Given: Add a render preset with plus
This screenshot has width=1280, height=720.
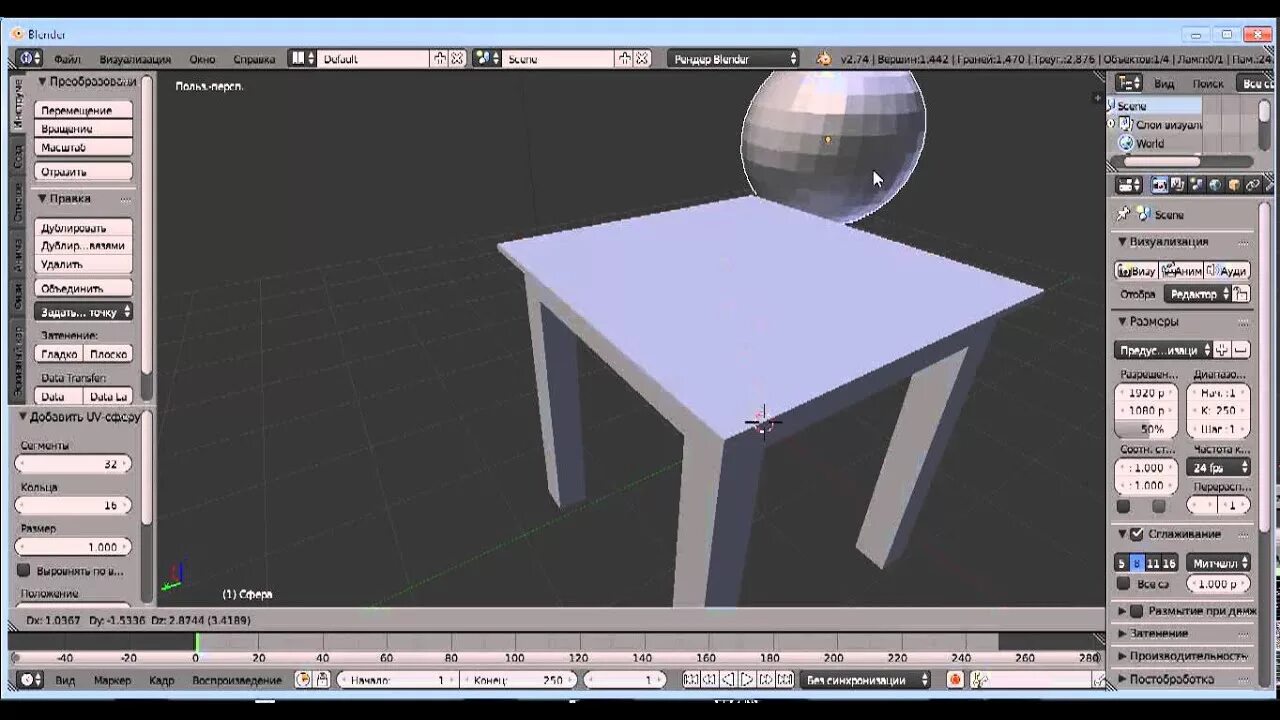Looking at the screenshot, I should (x=1223, y=350).
